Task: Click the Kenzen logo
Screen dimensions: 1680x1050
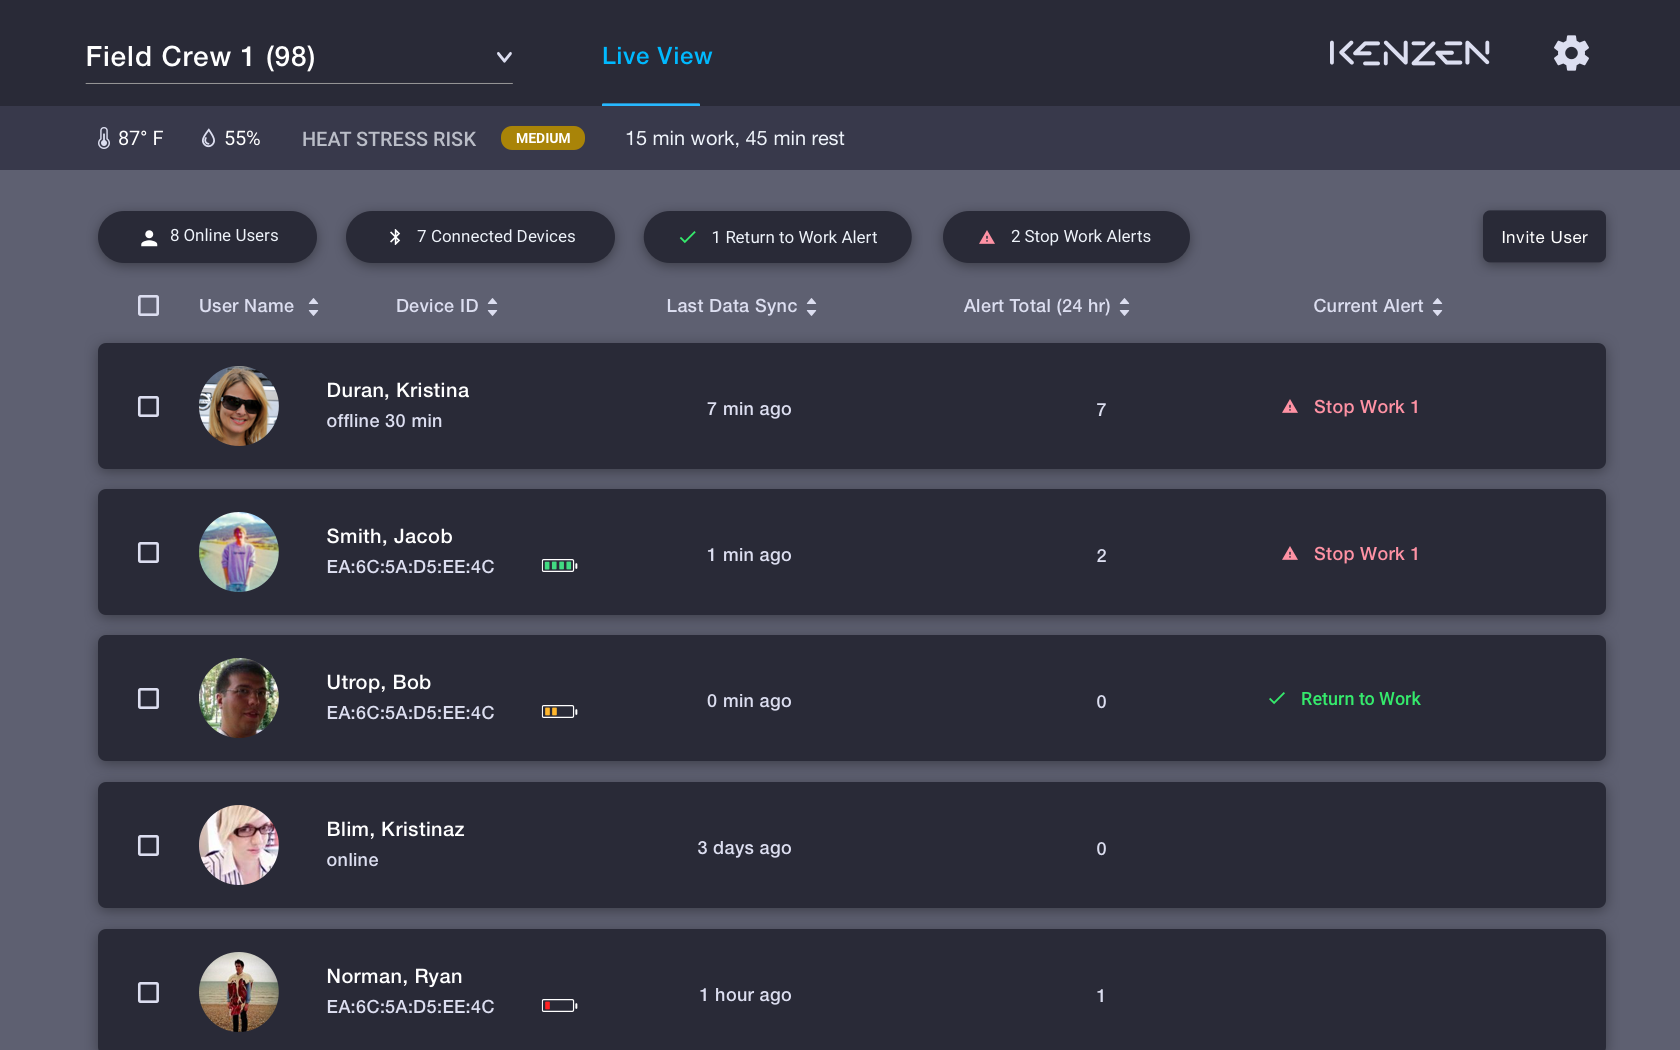Action: (x=1409, y=53)
